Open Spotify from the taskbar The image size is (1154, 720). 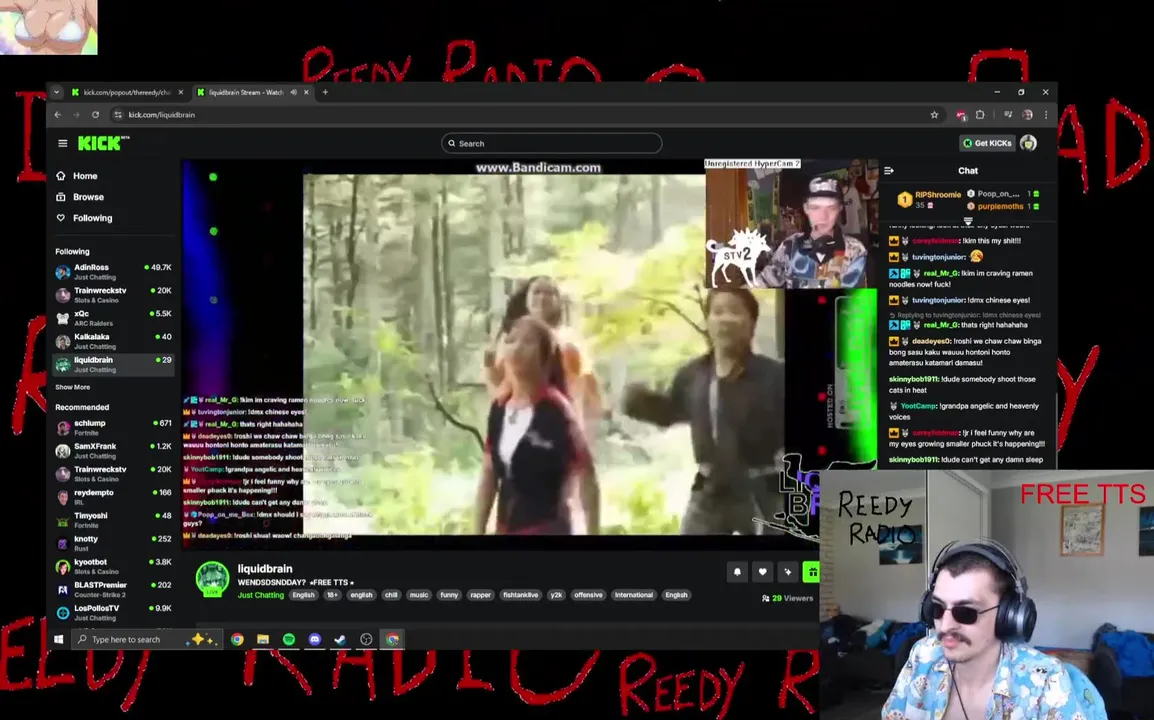pyautogui.click(x=288, y=639)
